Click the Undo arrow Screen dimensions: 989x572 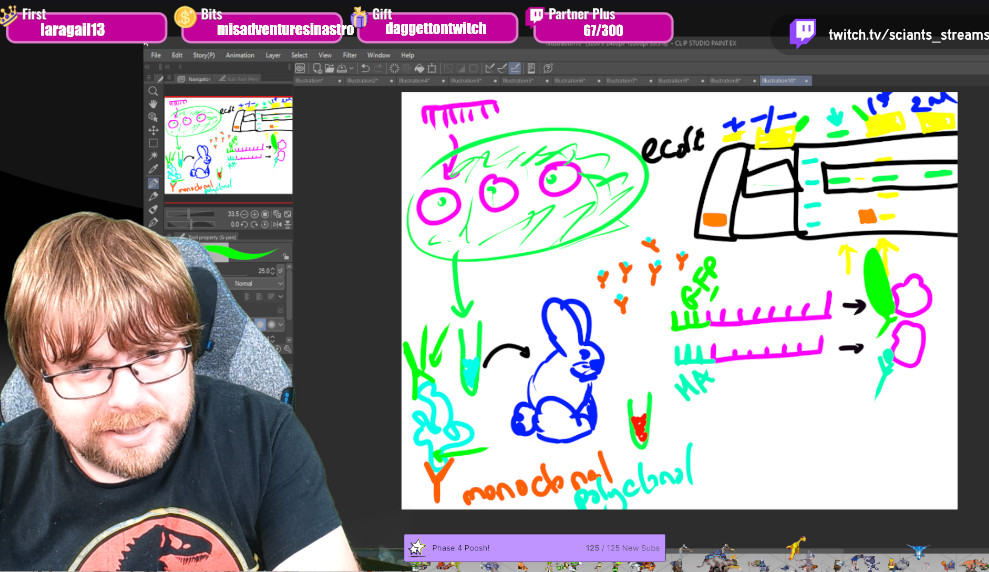pyautogui.click(x=365, y=68)
